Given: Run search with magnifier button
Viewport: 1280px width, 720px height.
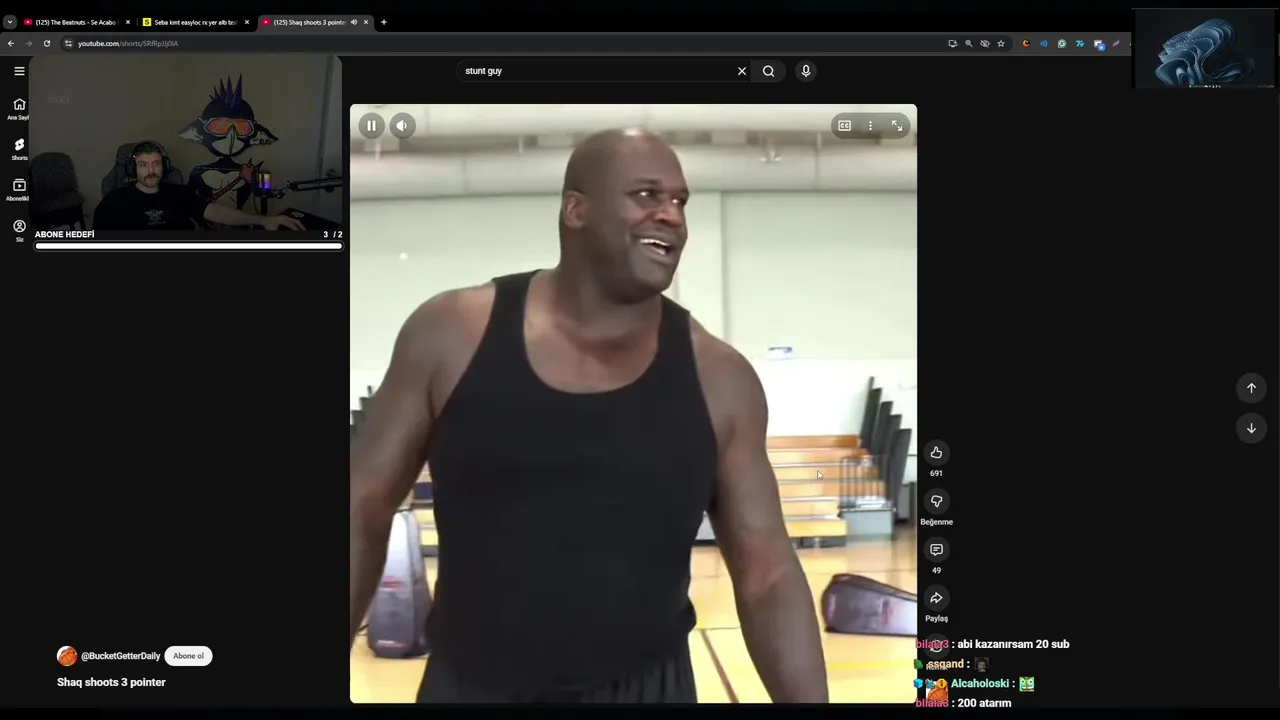Looking at the screenshot, I should pyautogui.click(x=768, y=71).
